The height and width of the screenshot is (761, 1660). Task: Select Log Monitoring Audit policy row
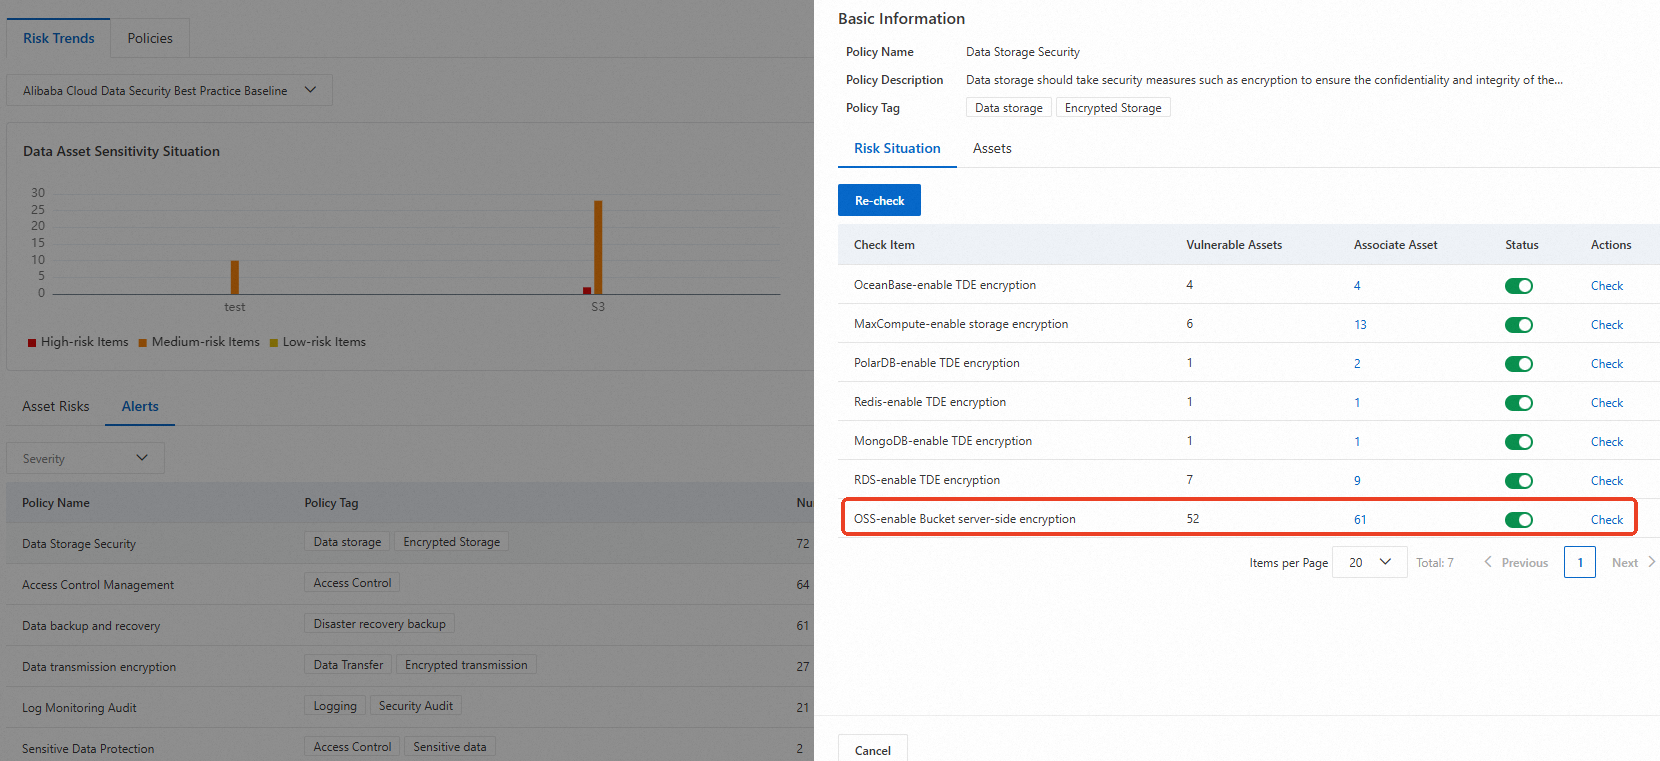[x=410, y=707]
